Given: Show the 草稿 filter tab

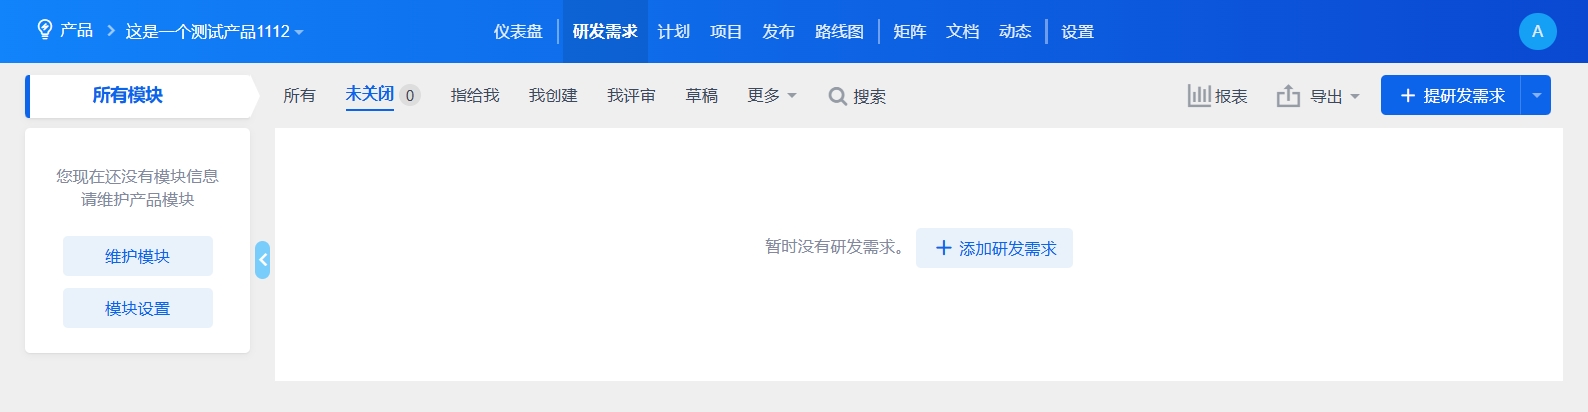Looking at the screenshot, I should tap(702, 96).
